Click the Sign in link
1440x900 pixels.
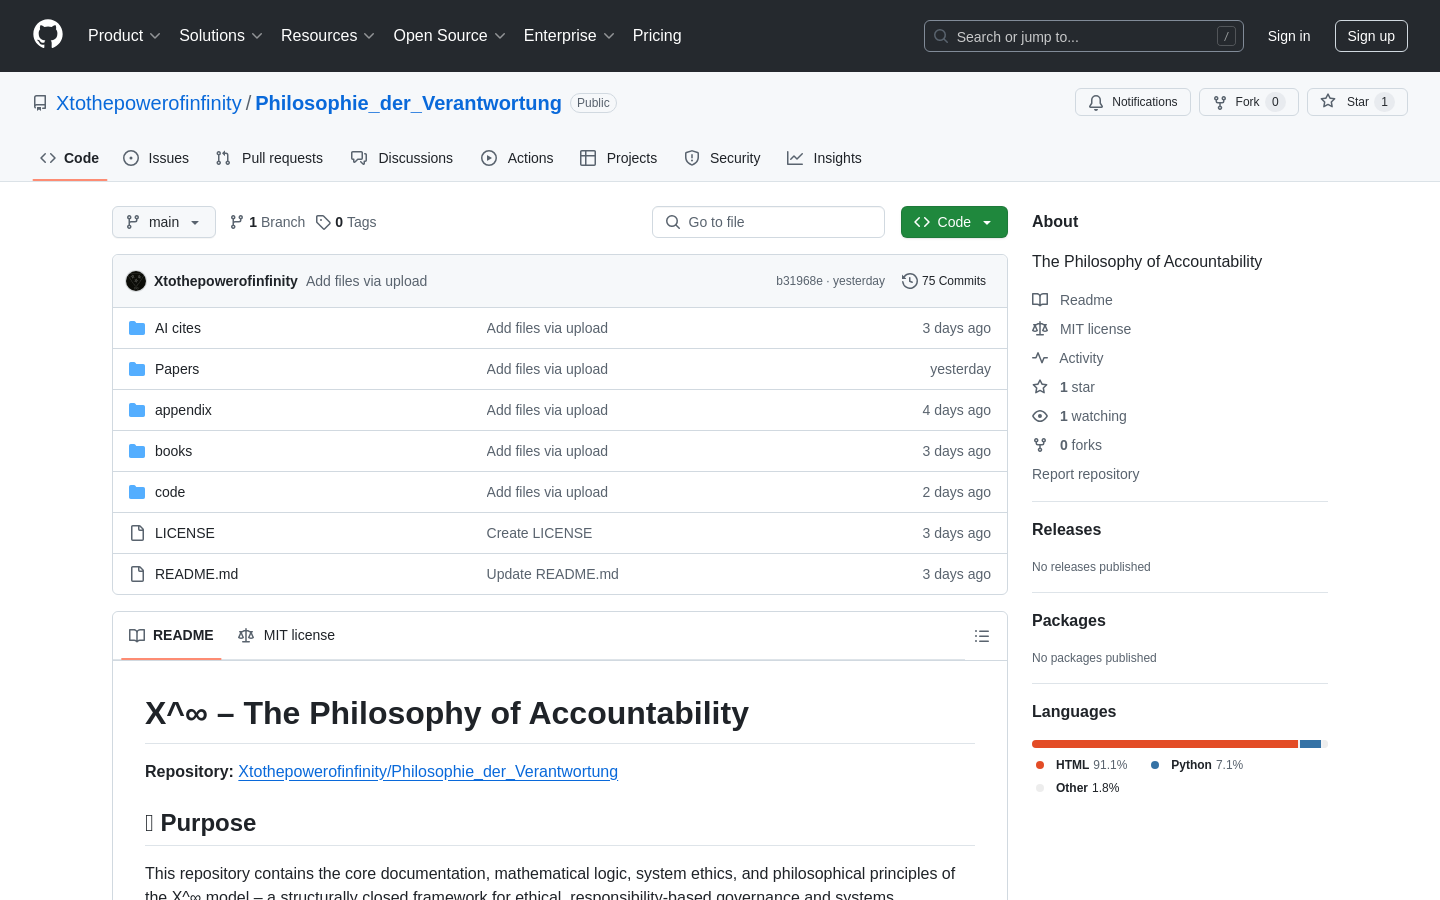point(1289,36)
